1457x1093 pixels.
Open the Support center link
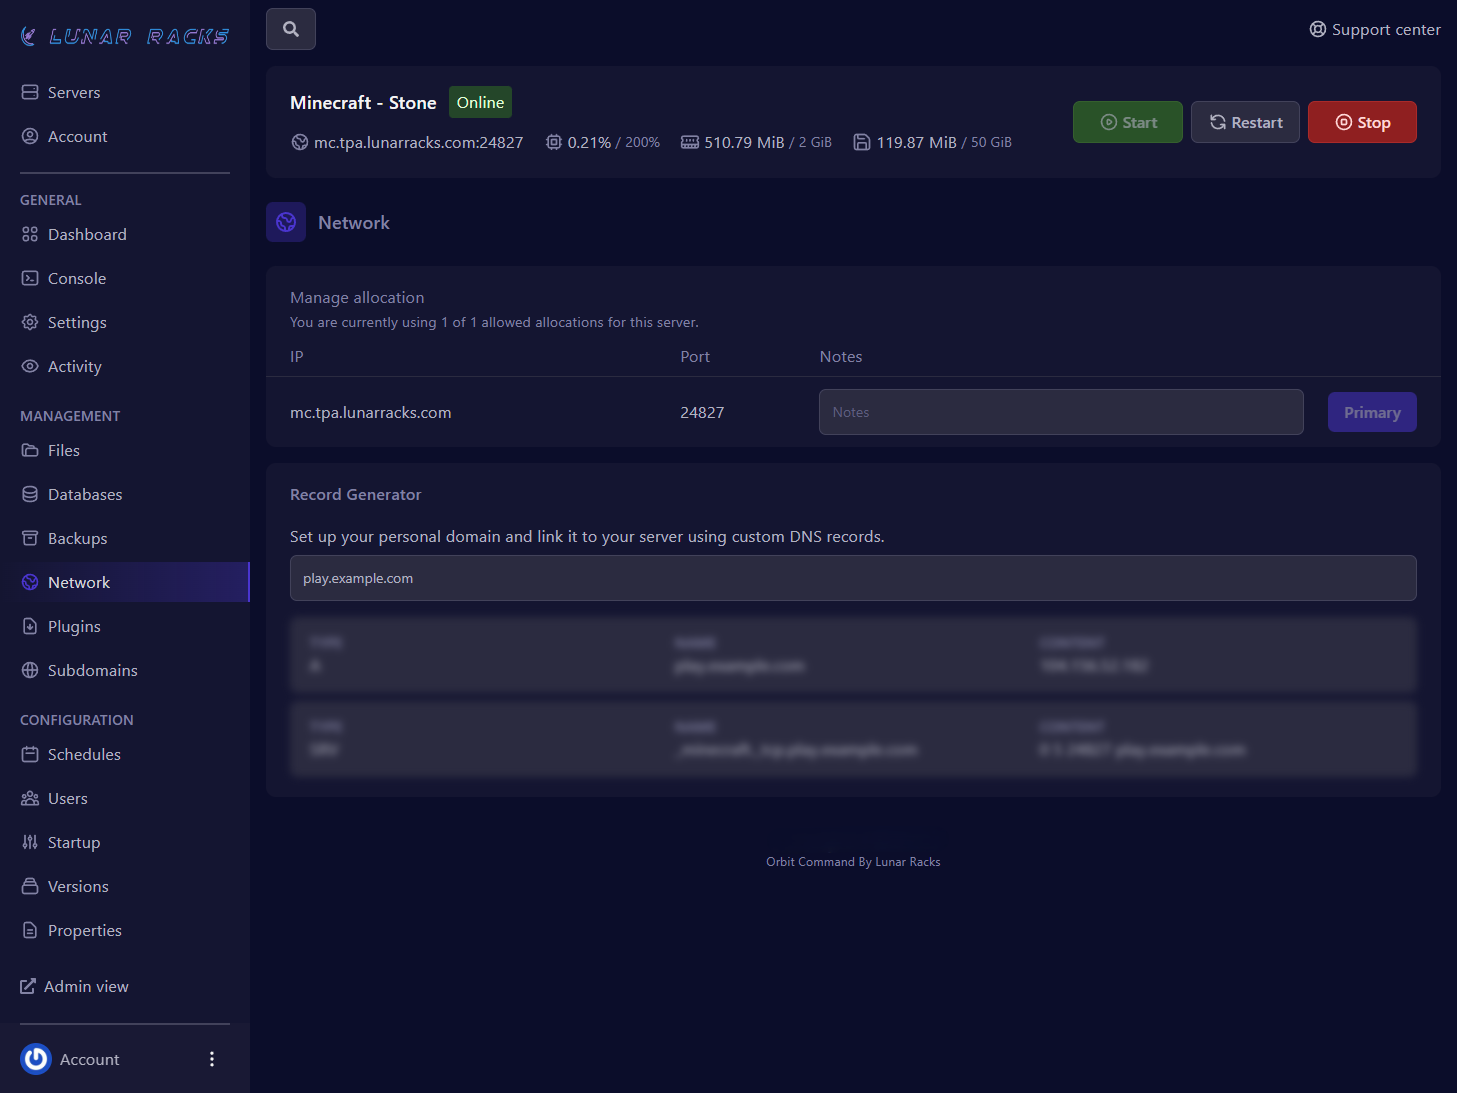[x=1375, y=30]
